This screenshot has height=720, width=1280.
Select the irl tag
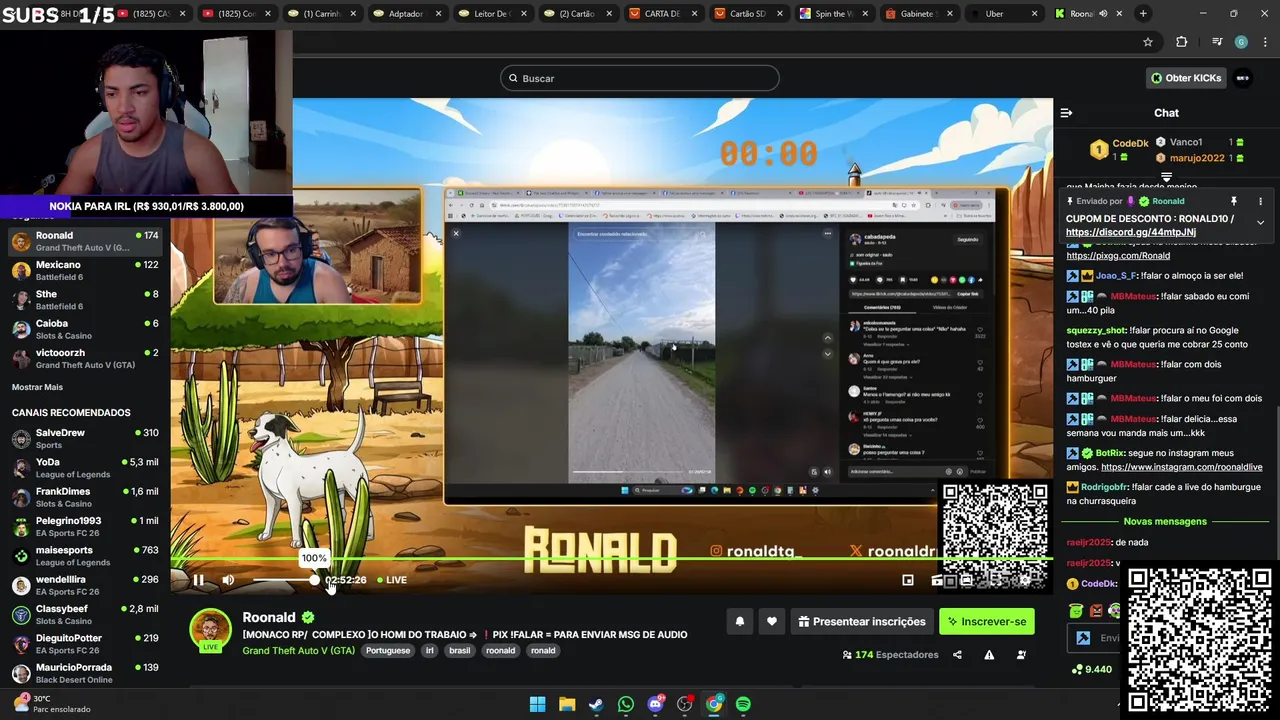click(x=430, y=651)
